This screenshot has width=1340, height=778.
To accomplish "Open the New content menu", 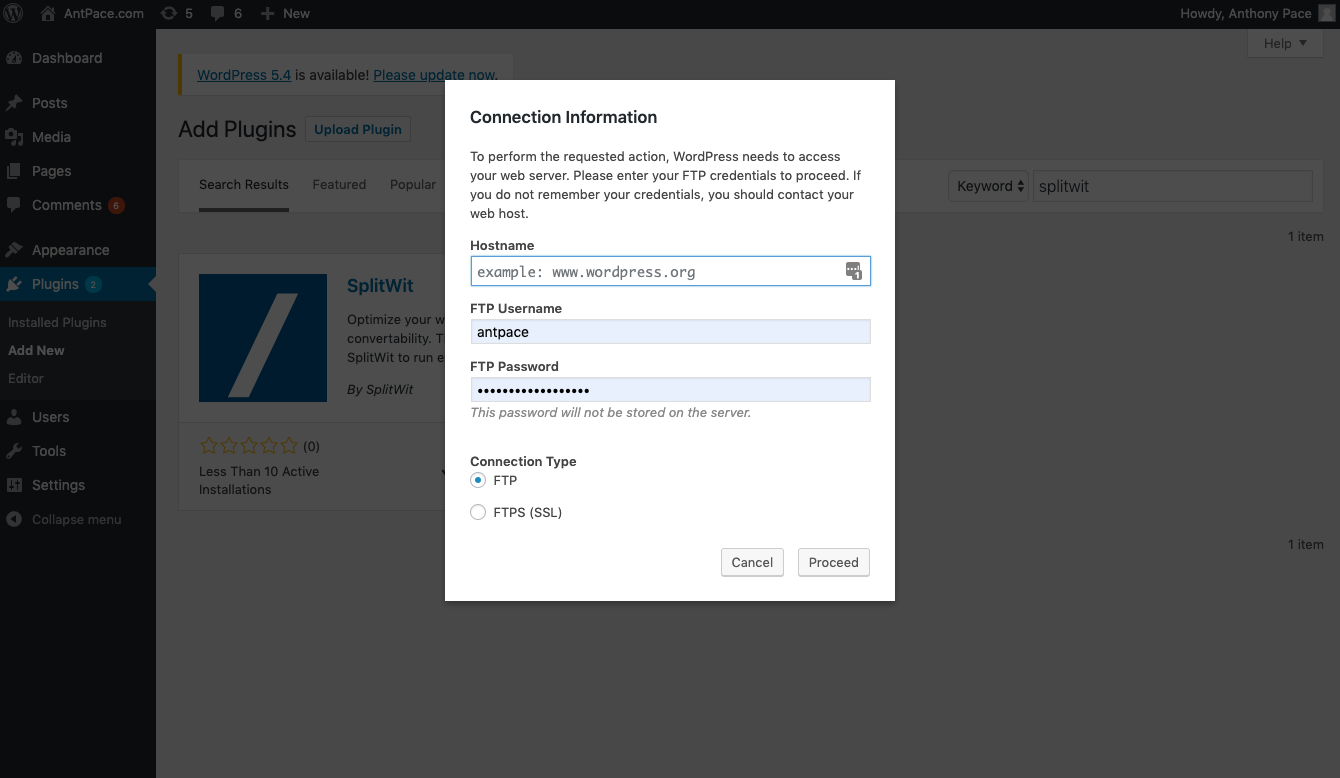I will (x=285, y=14).
